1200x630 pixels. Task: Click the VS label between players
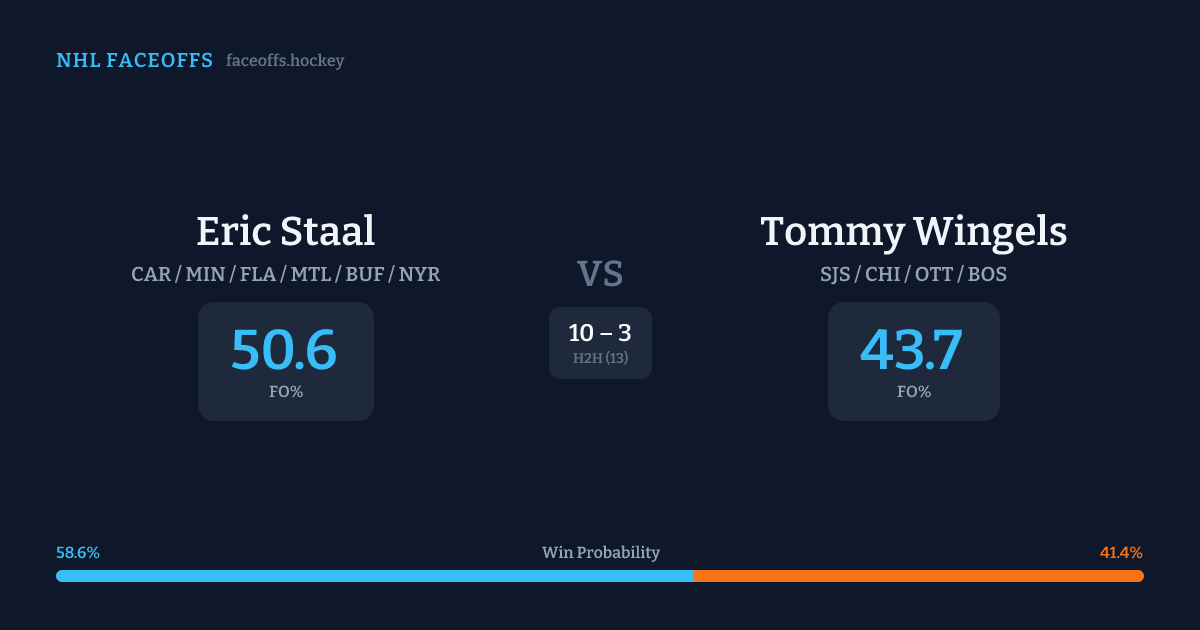pyautogui.click(x=600, y=274)
